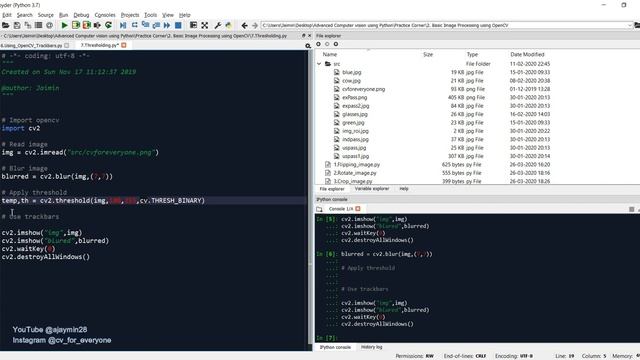Image resolution: width=640 pixels, height=360 pixels.
Task: Open the Tools menu
Action: [150, 15]
